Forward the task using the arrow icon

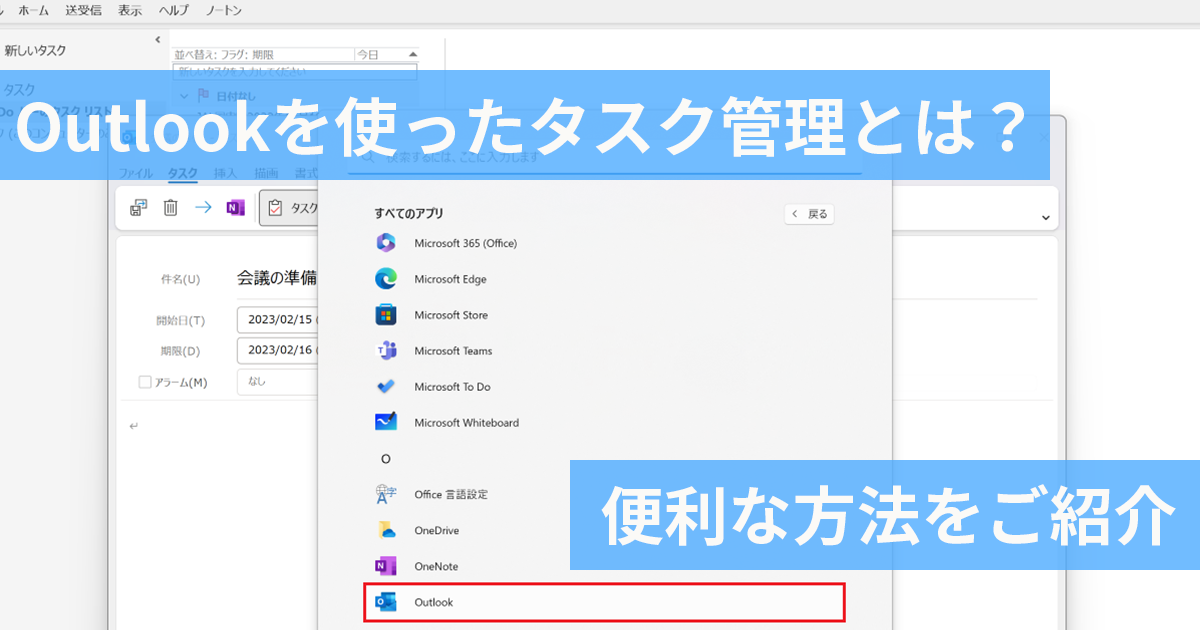pyautogui.click(x=203, y=208)
